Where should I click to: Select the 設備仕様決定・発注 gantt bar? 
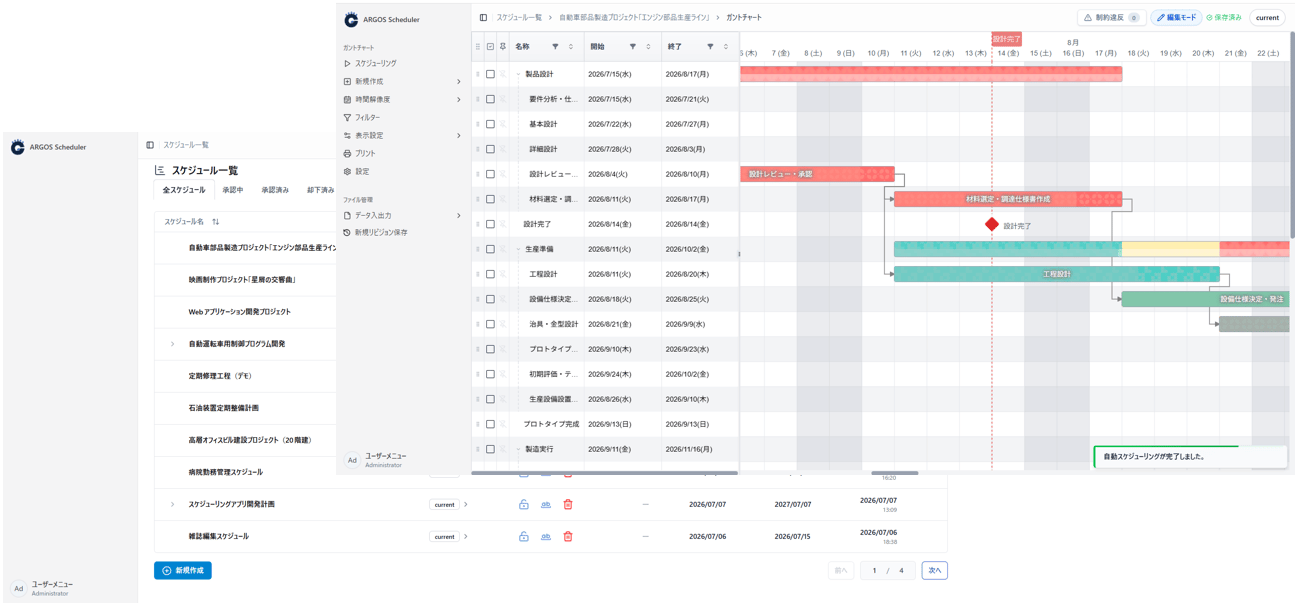coord(1205,299)
